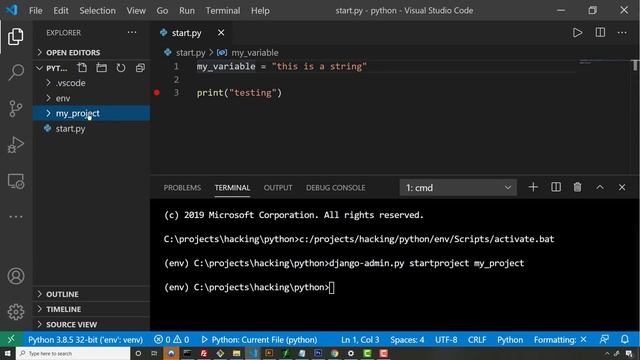
Task: Open start.py in the Explorer tree
Action: [91, 129]
